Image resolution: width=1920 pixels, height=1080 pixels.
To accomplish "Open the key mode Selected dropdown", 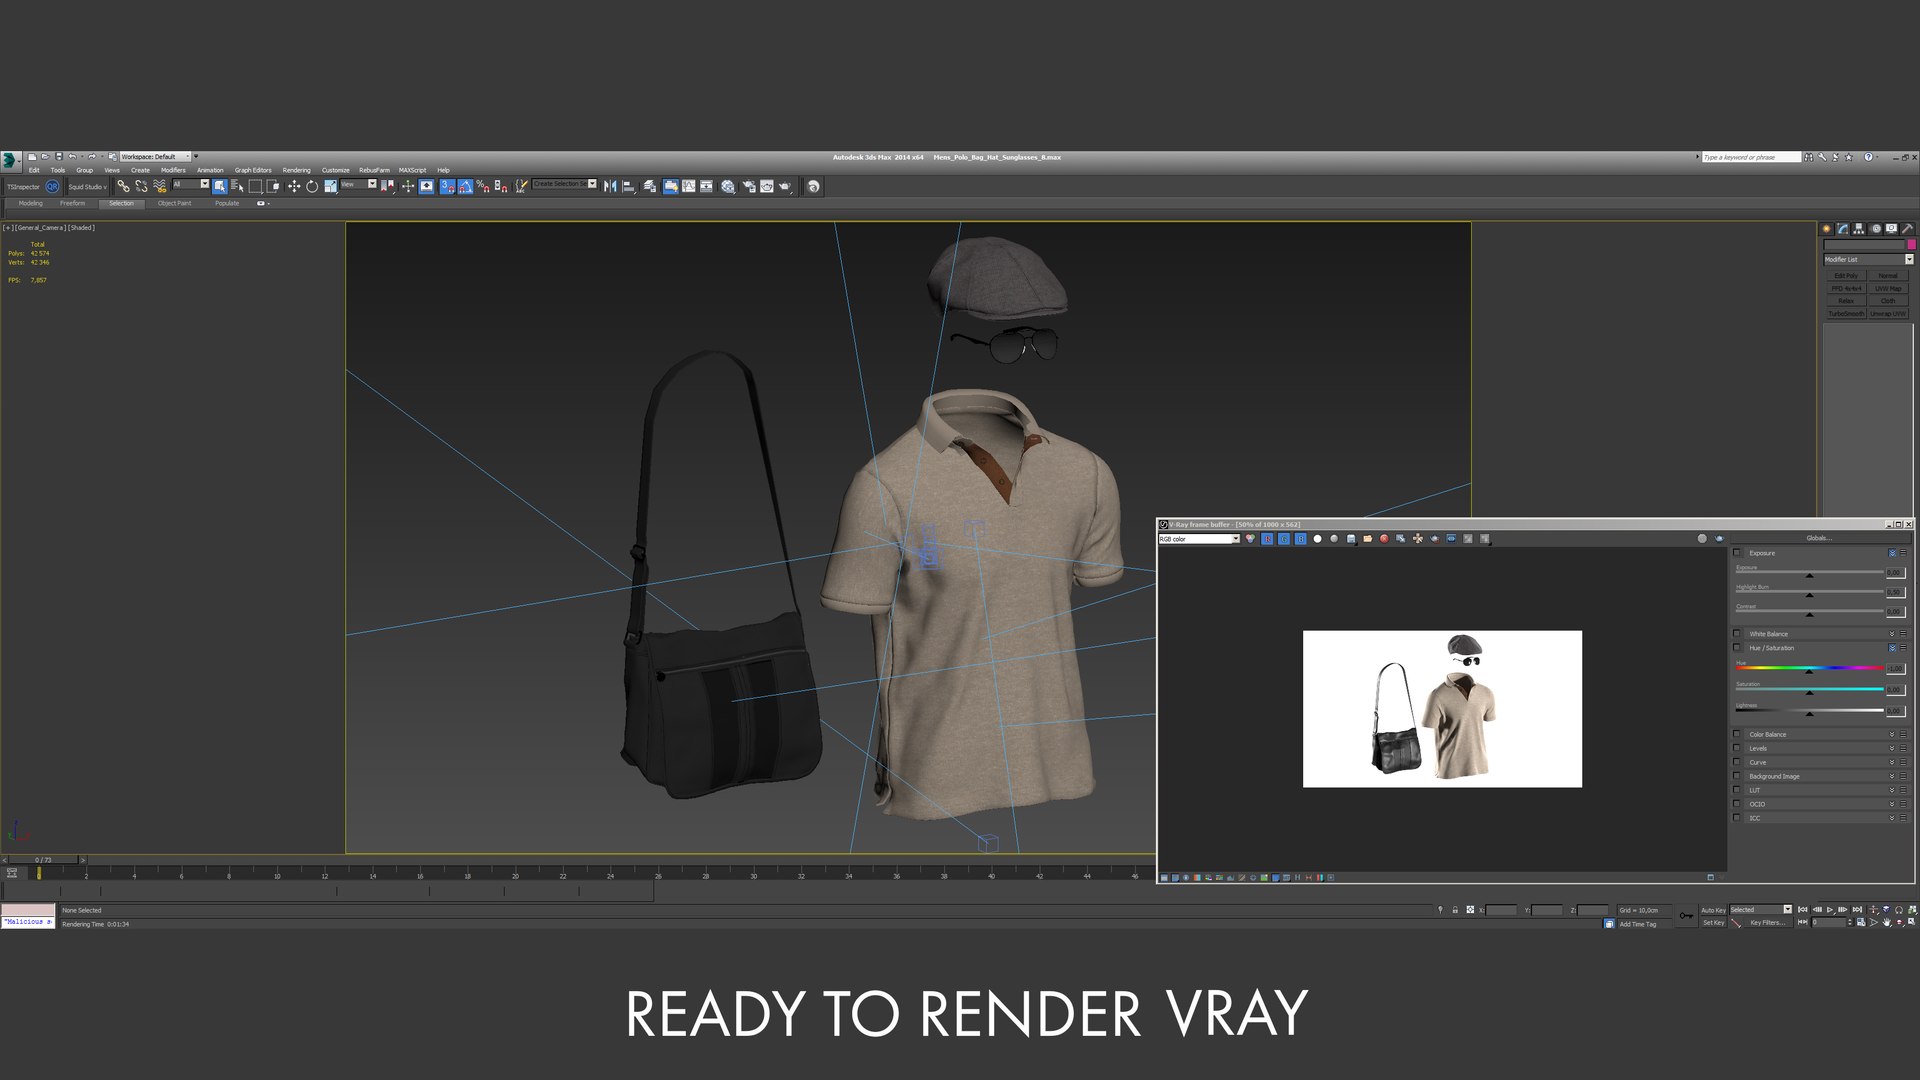I will 1761,910.
